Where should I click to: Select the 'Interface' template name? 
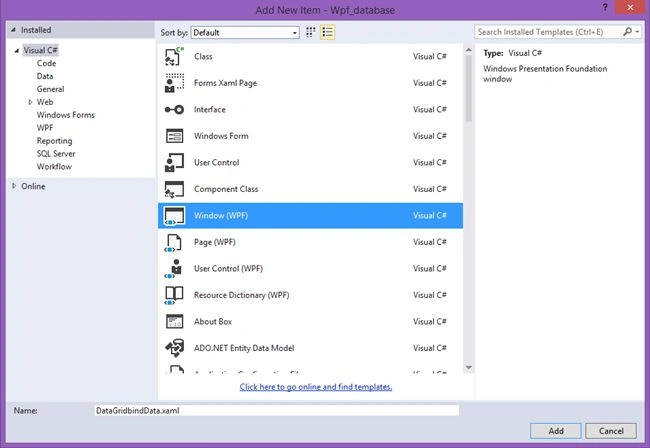point(209,109)
